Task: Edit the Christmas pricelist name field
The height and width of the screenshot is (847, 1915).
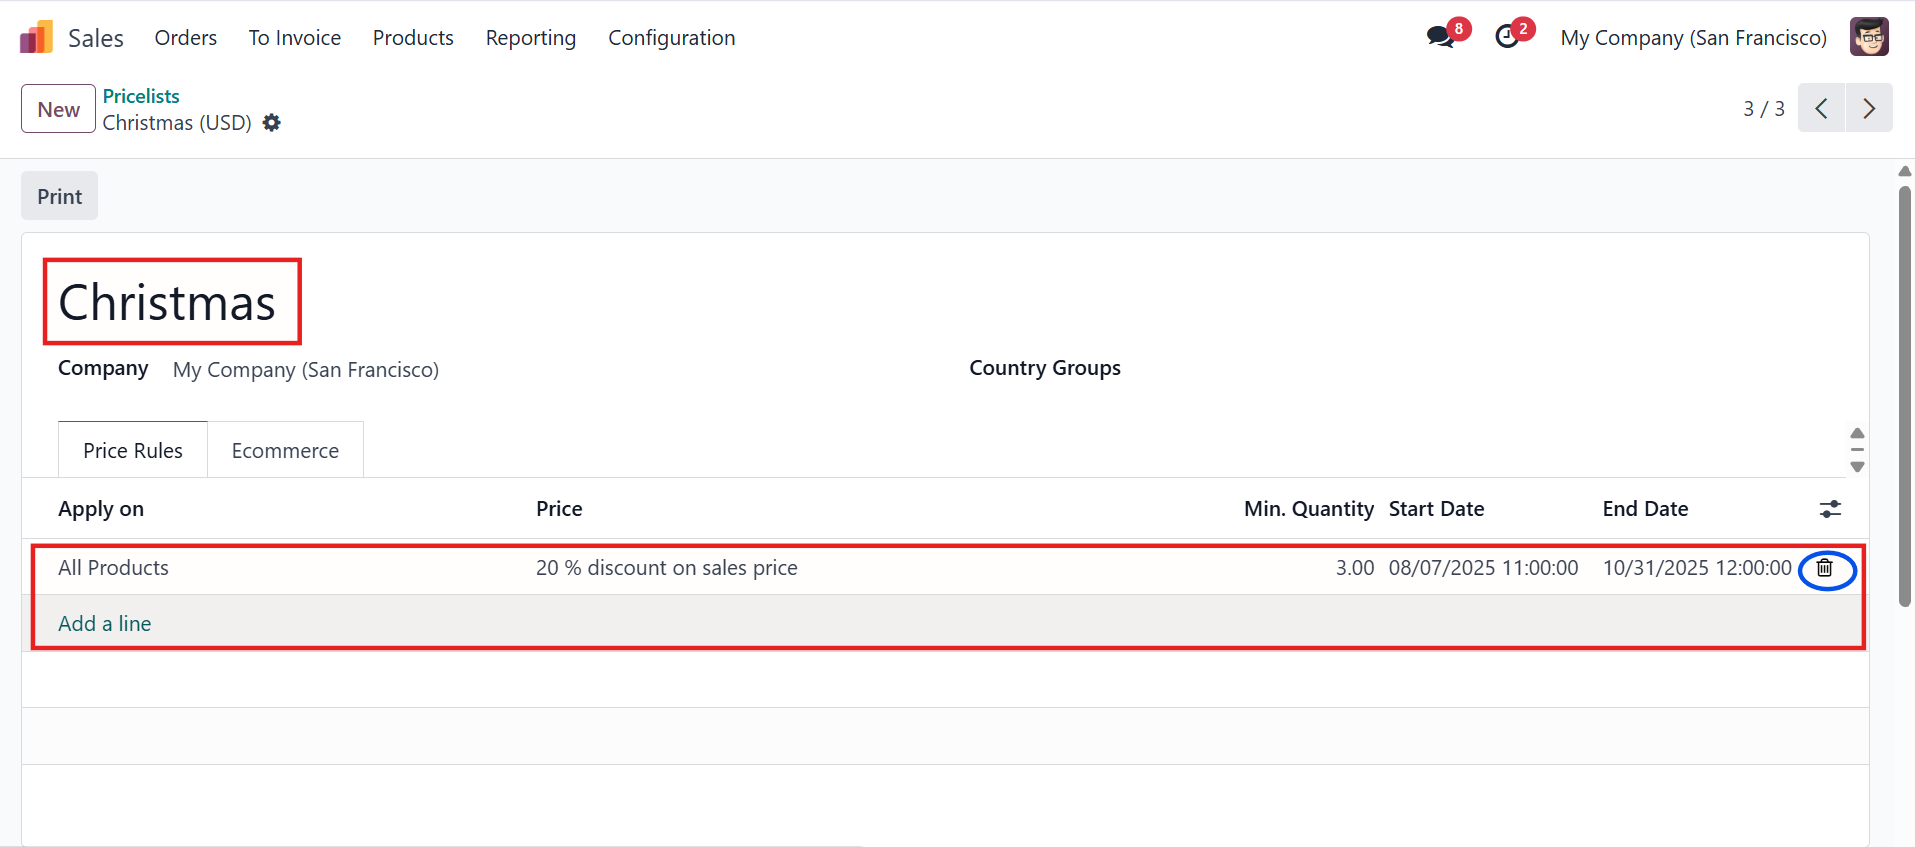Action: point(167,302)
